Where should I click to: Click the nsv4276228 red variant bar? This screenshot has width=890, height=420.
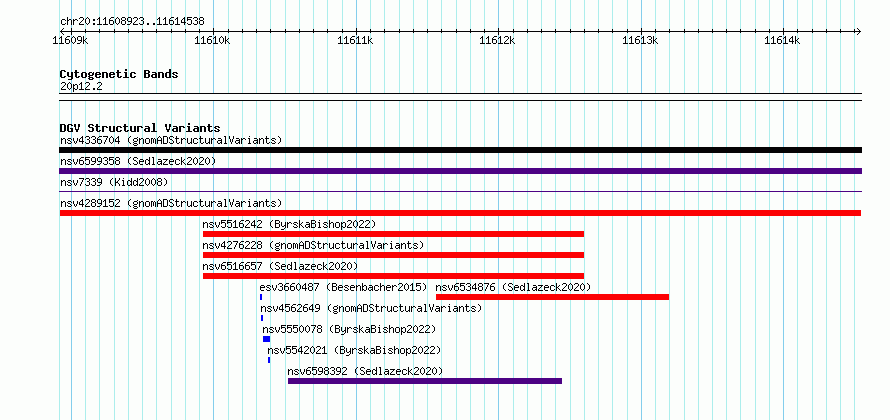[x=393, y=255]
